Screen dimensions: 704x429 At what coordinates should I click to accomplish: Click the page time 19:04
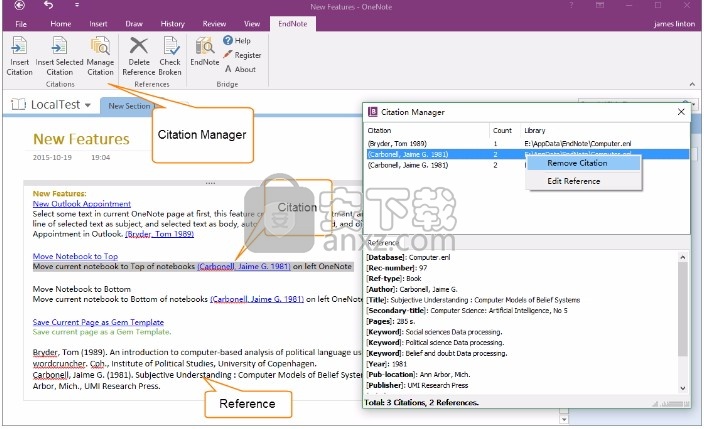point(100,157)
